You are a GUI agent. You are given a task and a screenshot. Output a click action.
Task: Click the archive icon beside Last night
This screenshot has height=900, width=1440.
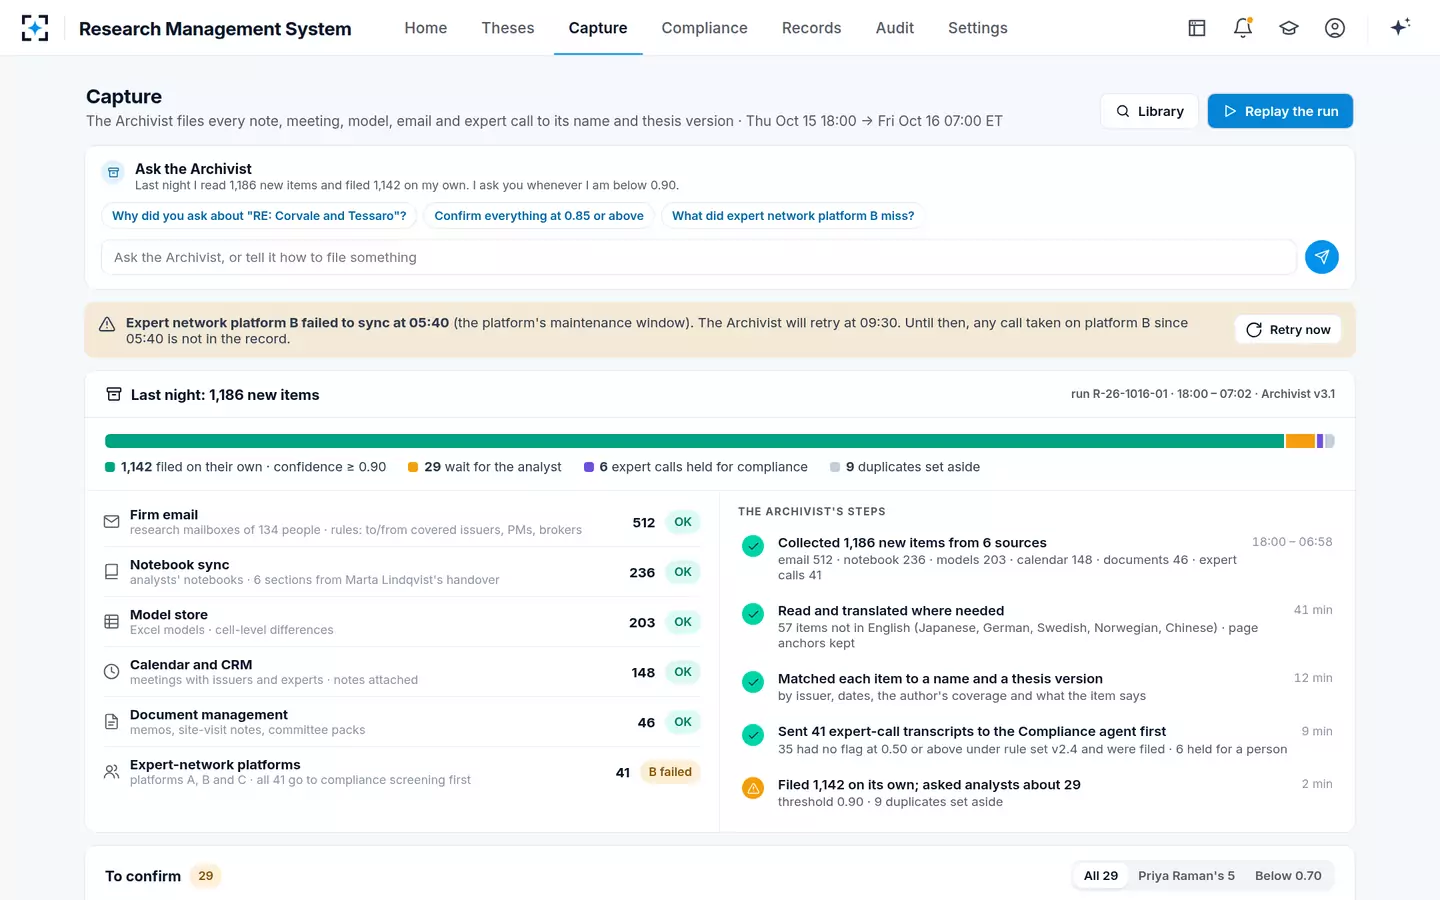tap(114, 394)
